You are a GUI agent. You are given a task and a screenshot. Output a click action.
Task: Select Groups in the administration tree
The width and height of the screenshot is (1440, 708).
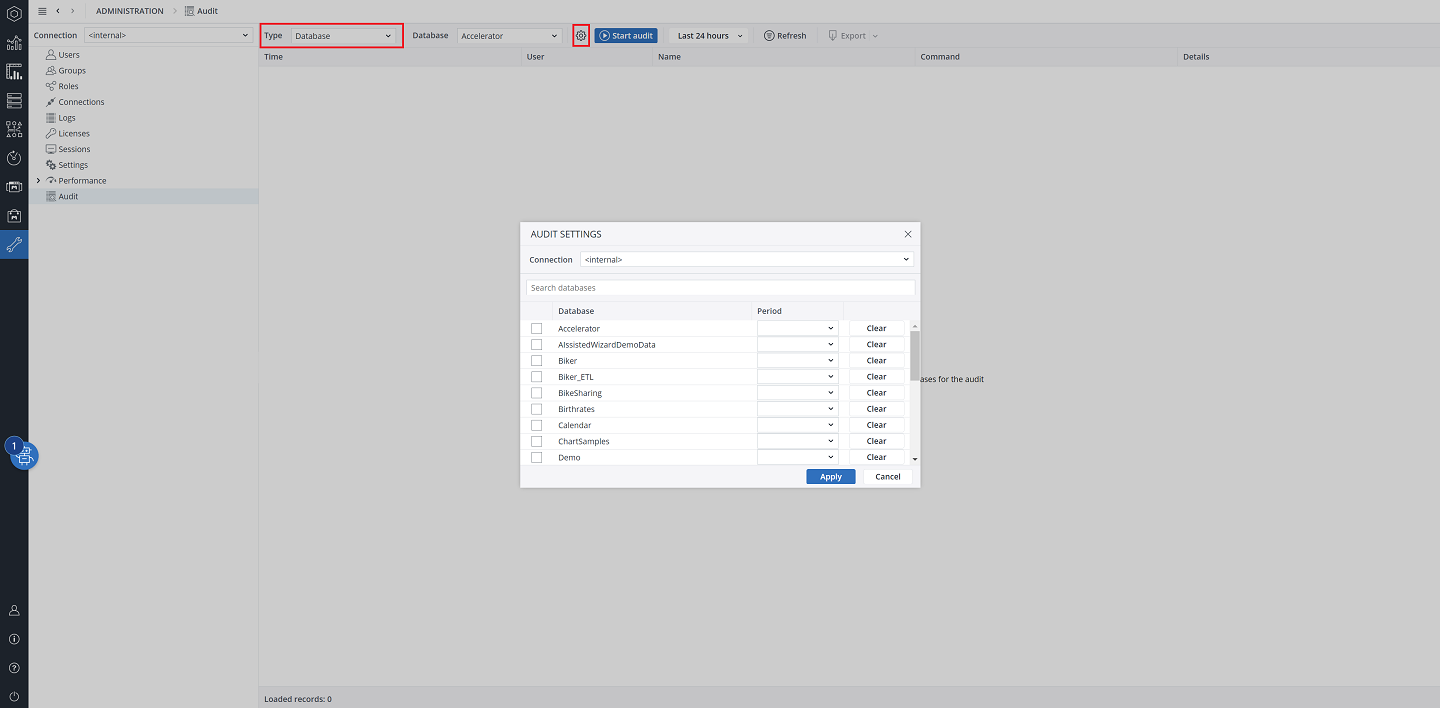point(72,71)
